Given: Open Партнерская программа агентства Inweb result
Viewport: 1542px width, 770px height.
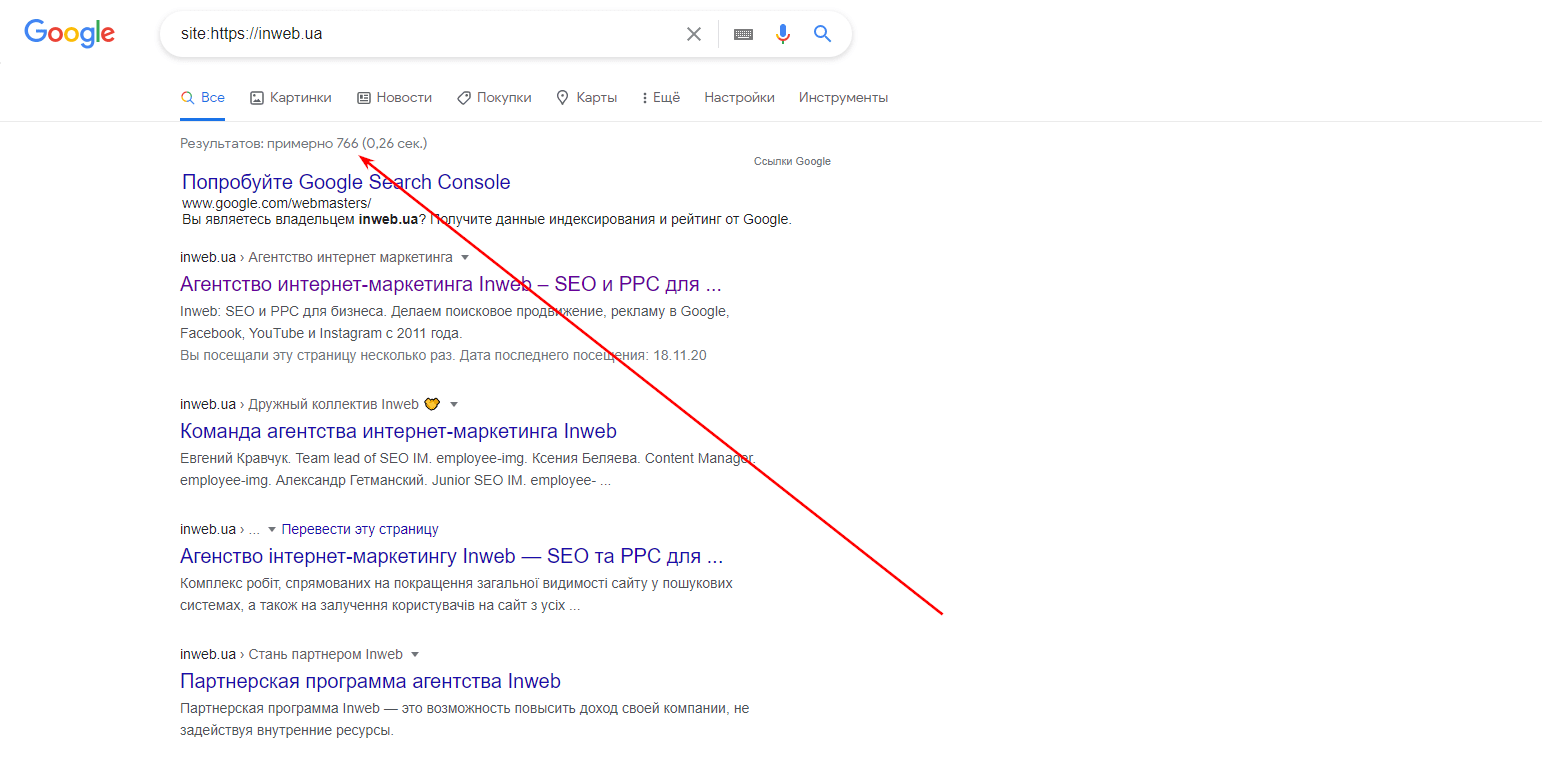Looking at the screenshot, I should tap(370, 681).
